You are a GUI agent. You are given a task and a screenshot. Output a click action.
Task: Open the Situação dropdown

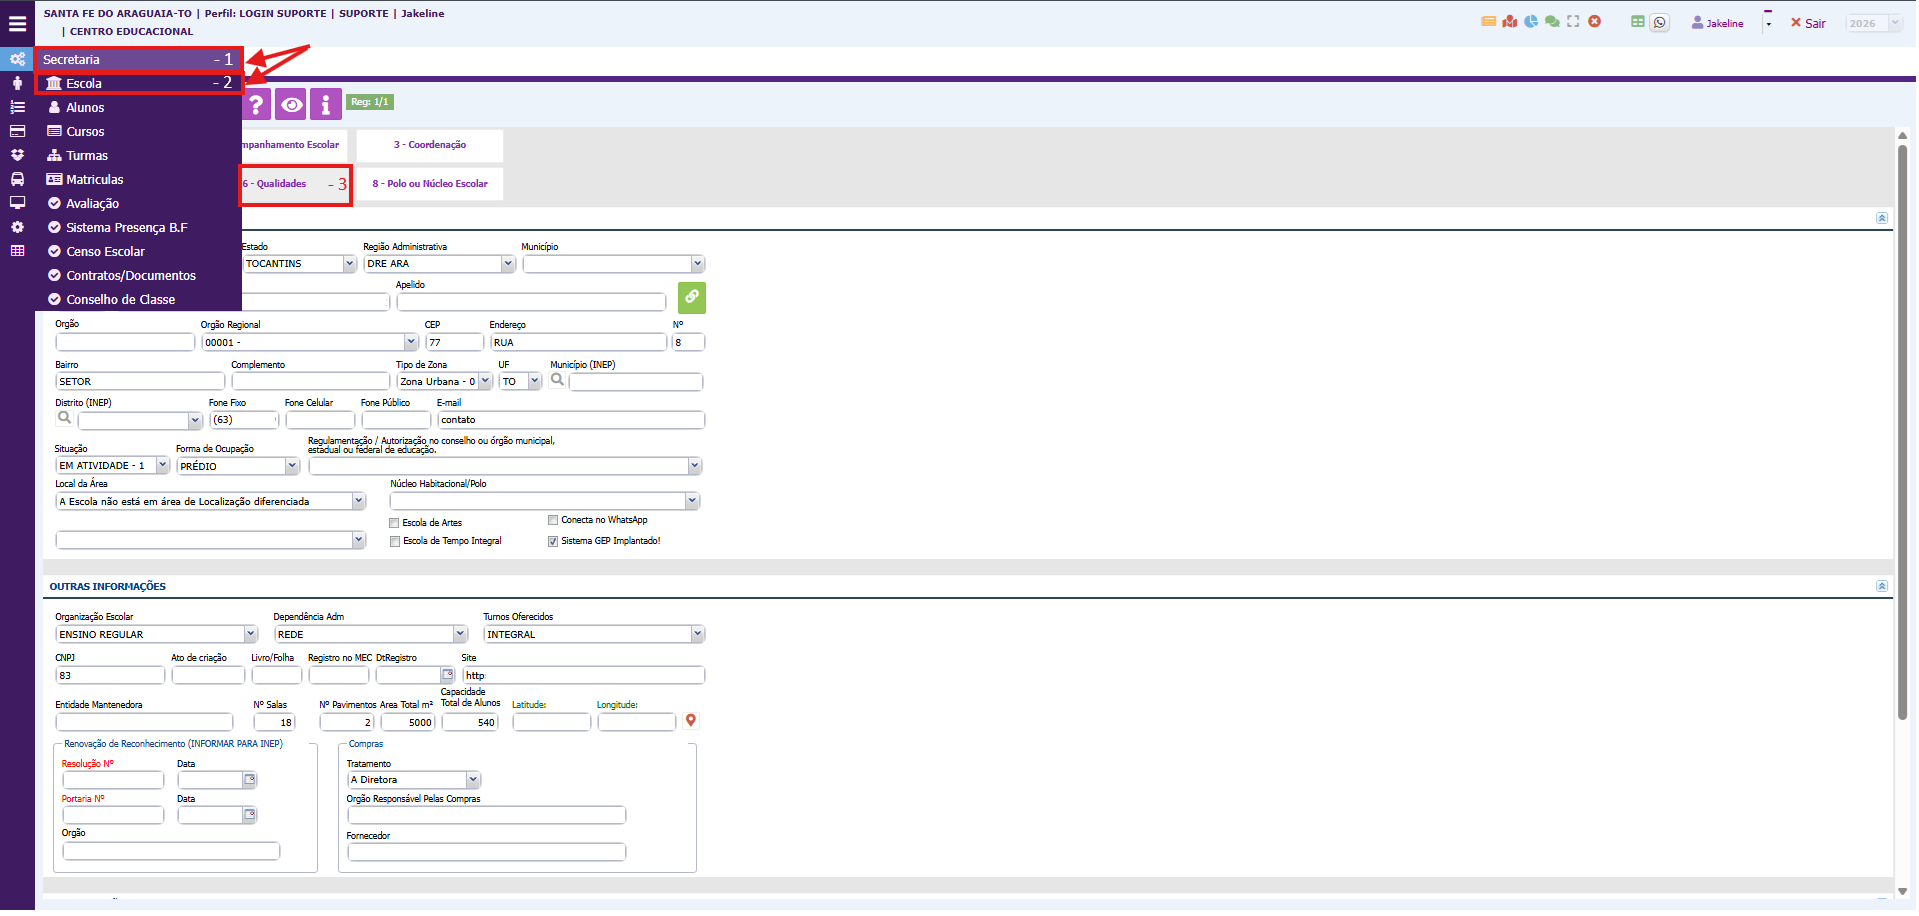click(x=162, y=465)
